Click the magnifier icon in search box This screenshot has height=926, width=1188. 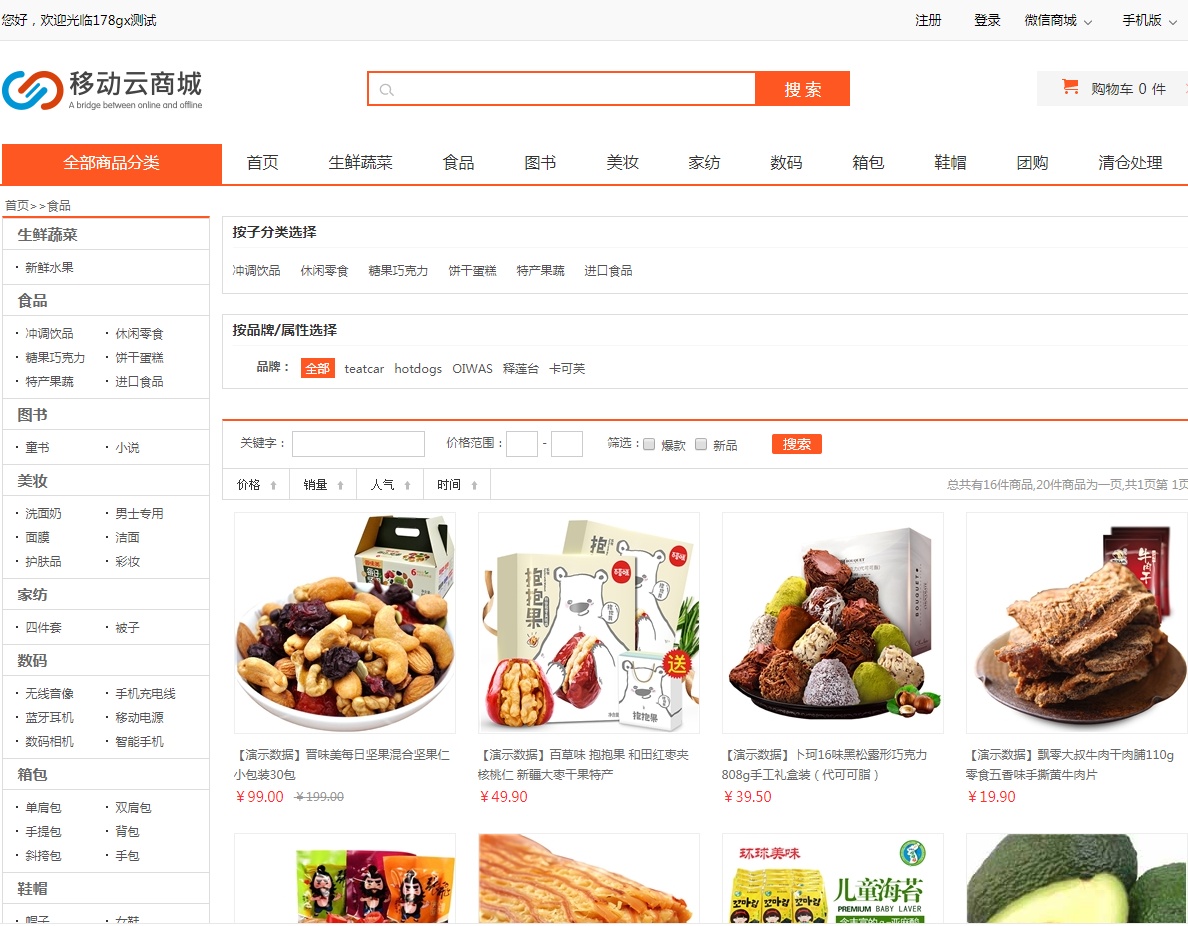point(386,90)
